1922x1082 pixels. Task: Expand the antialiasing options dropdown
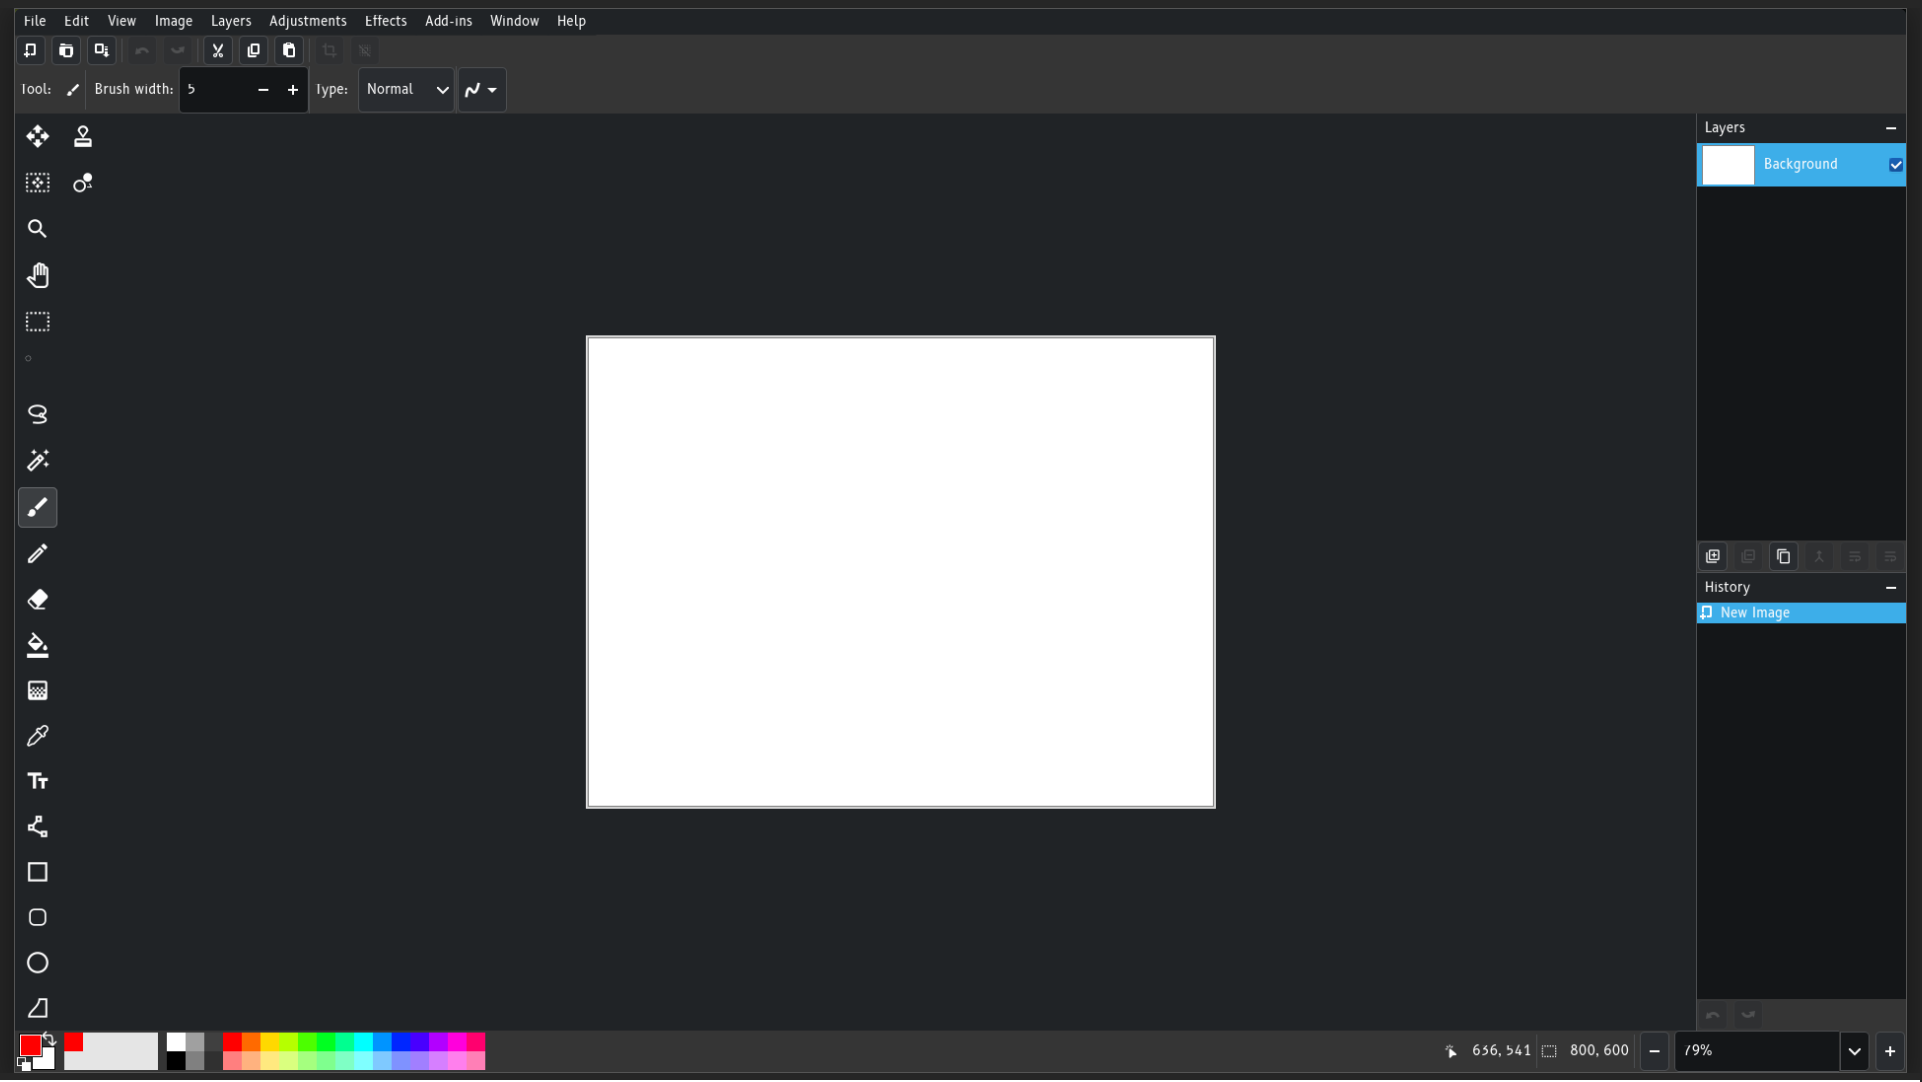[482, 90]
